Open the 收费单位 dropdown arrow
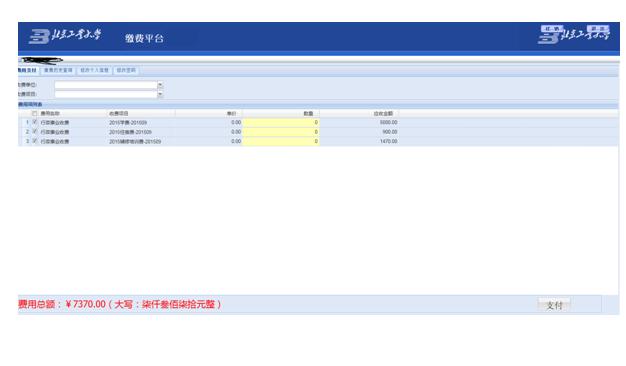This screenshot has height=366, width=626. (x=160, y=85)
